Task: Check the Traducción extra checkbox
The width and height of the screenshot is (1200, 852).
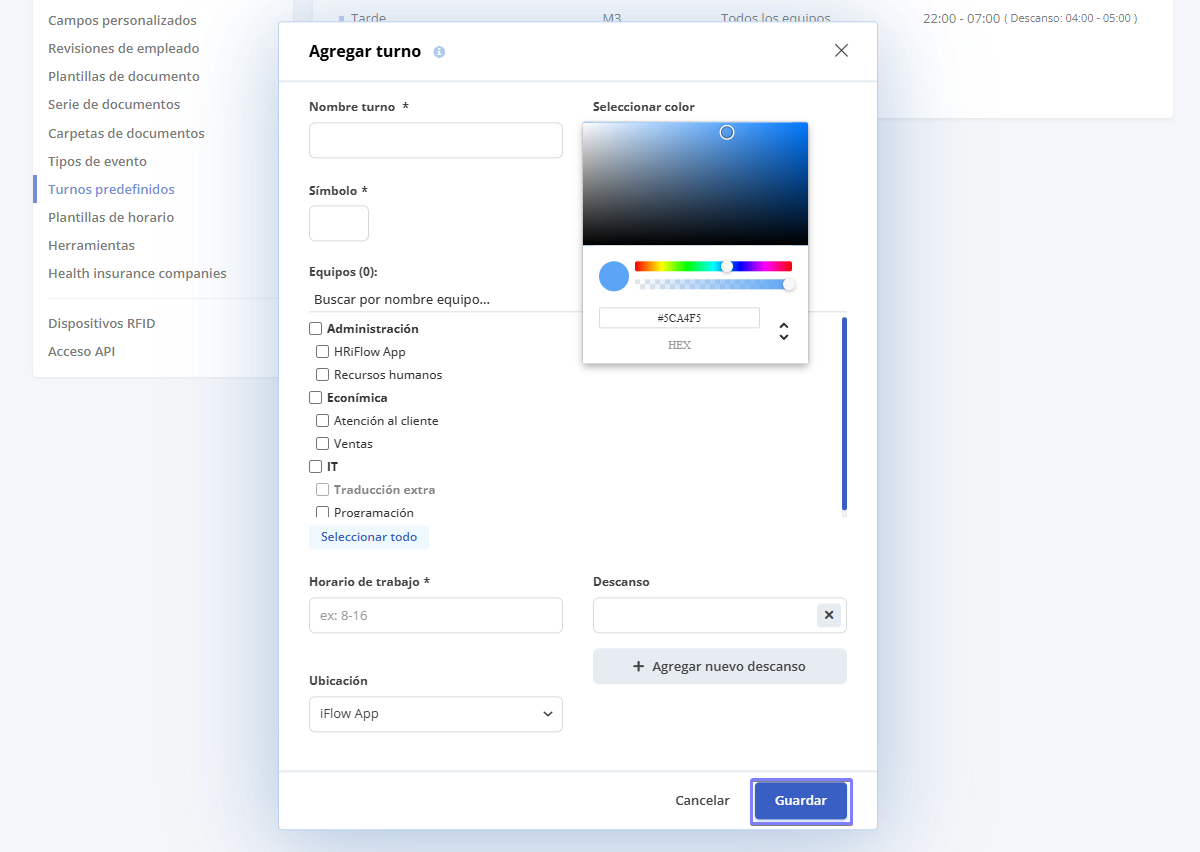Action: coord(323,489)
